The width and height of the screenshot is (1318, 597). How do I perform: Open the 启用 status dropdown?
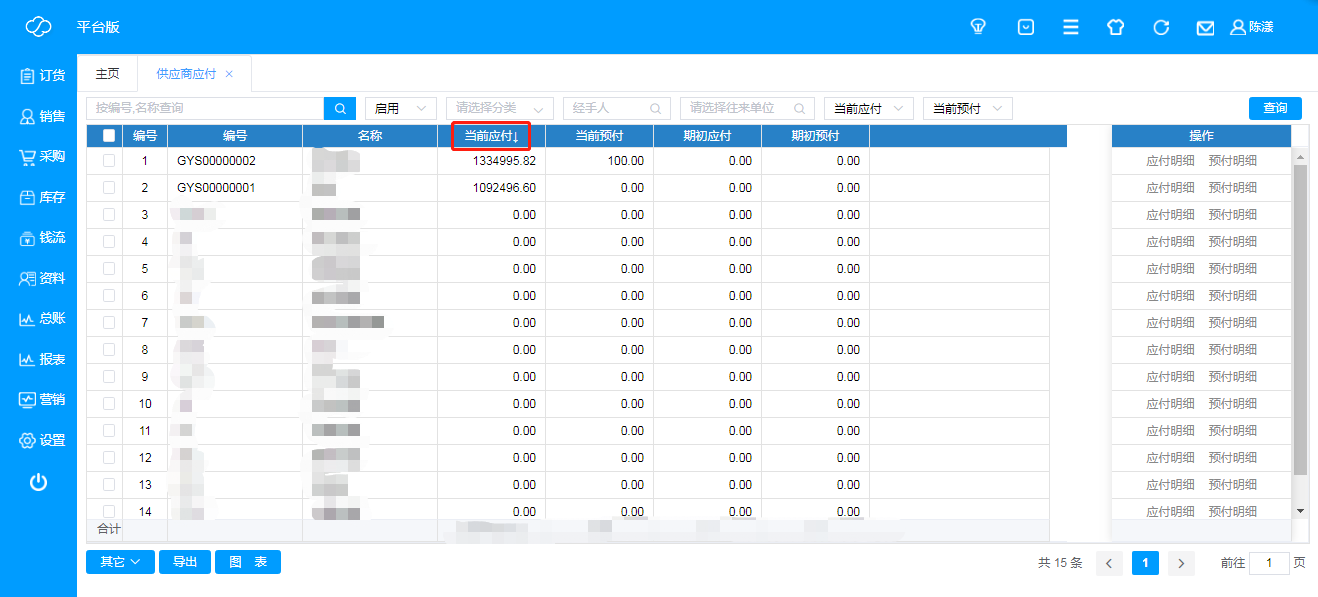tap(400, 108)
